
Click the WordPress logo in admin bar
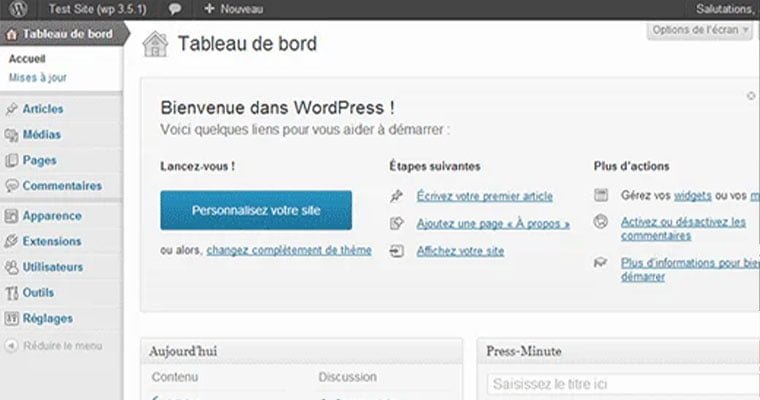(x=18, y=9)
